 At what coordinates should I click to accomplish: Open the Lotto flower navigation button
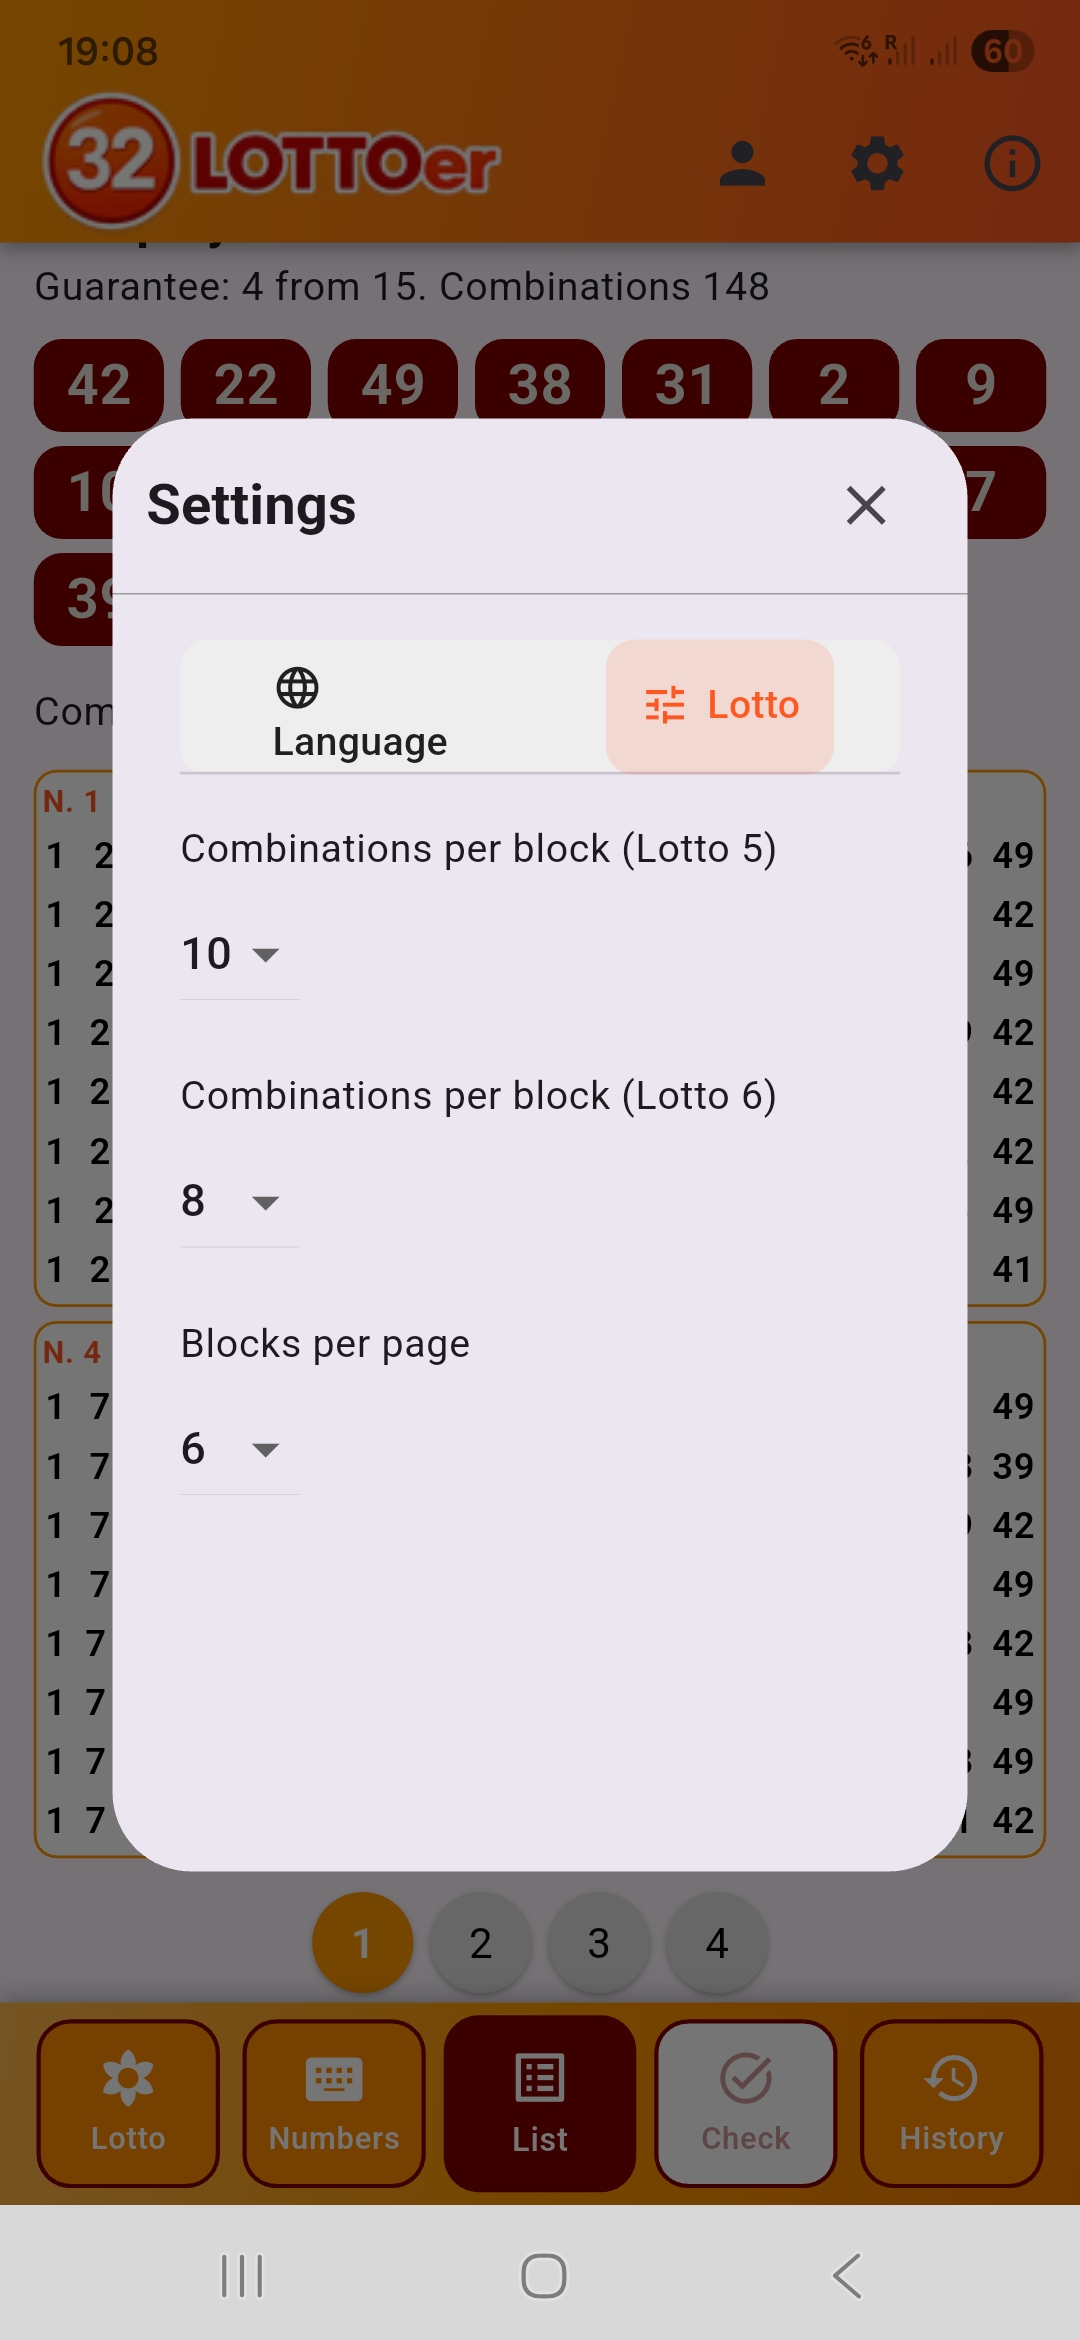click(x=128, y=2103)
